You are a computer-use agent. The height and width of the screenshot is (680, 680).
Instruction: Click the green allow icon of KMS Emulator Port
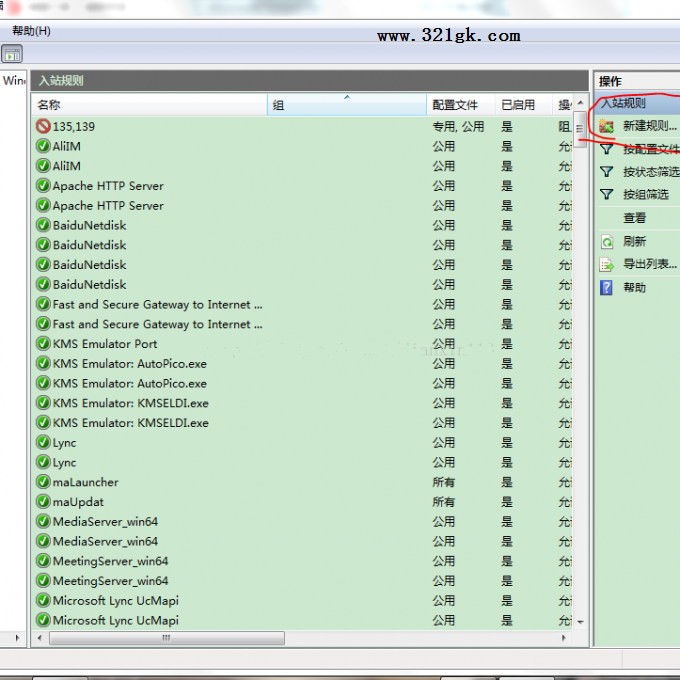click(43, 343)
